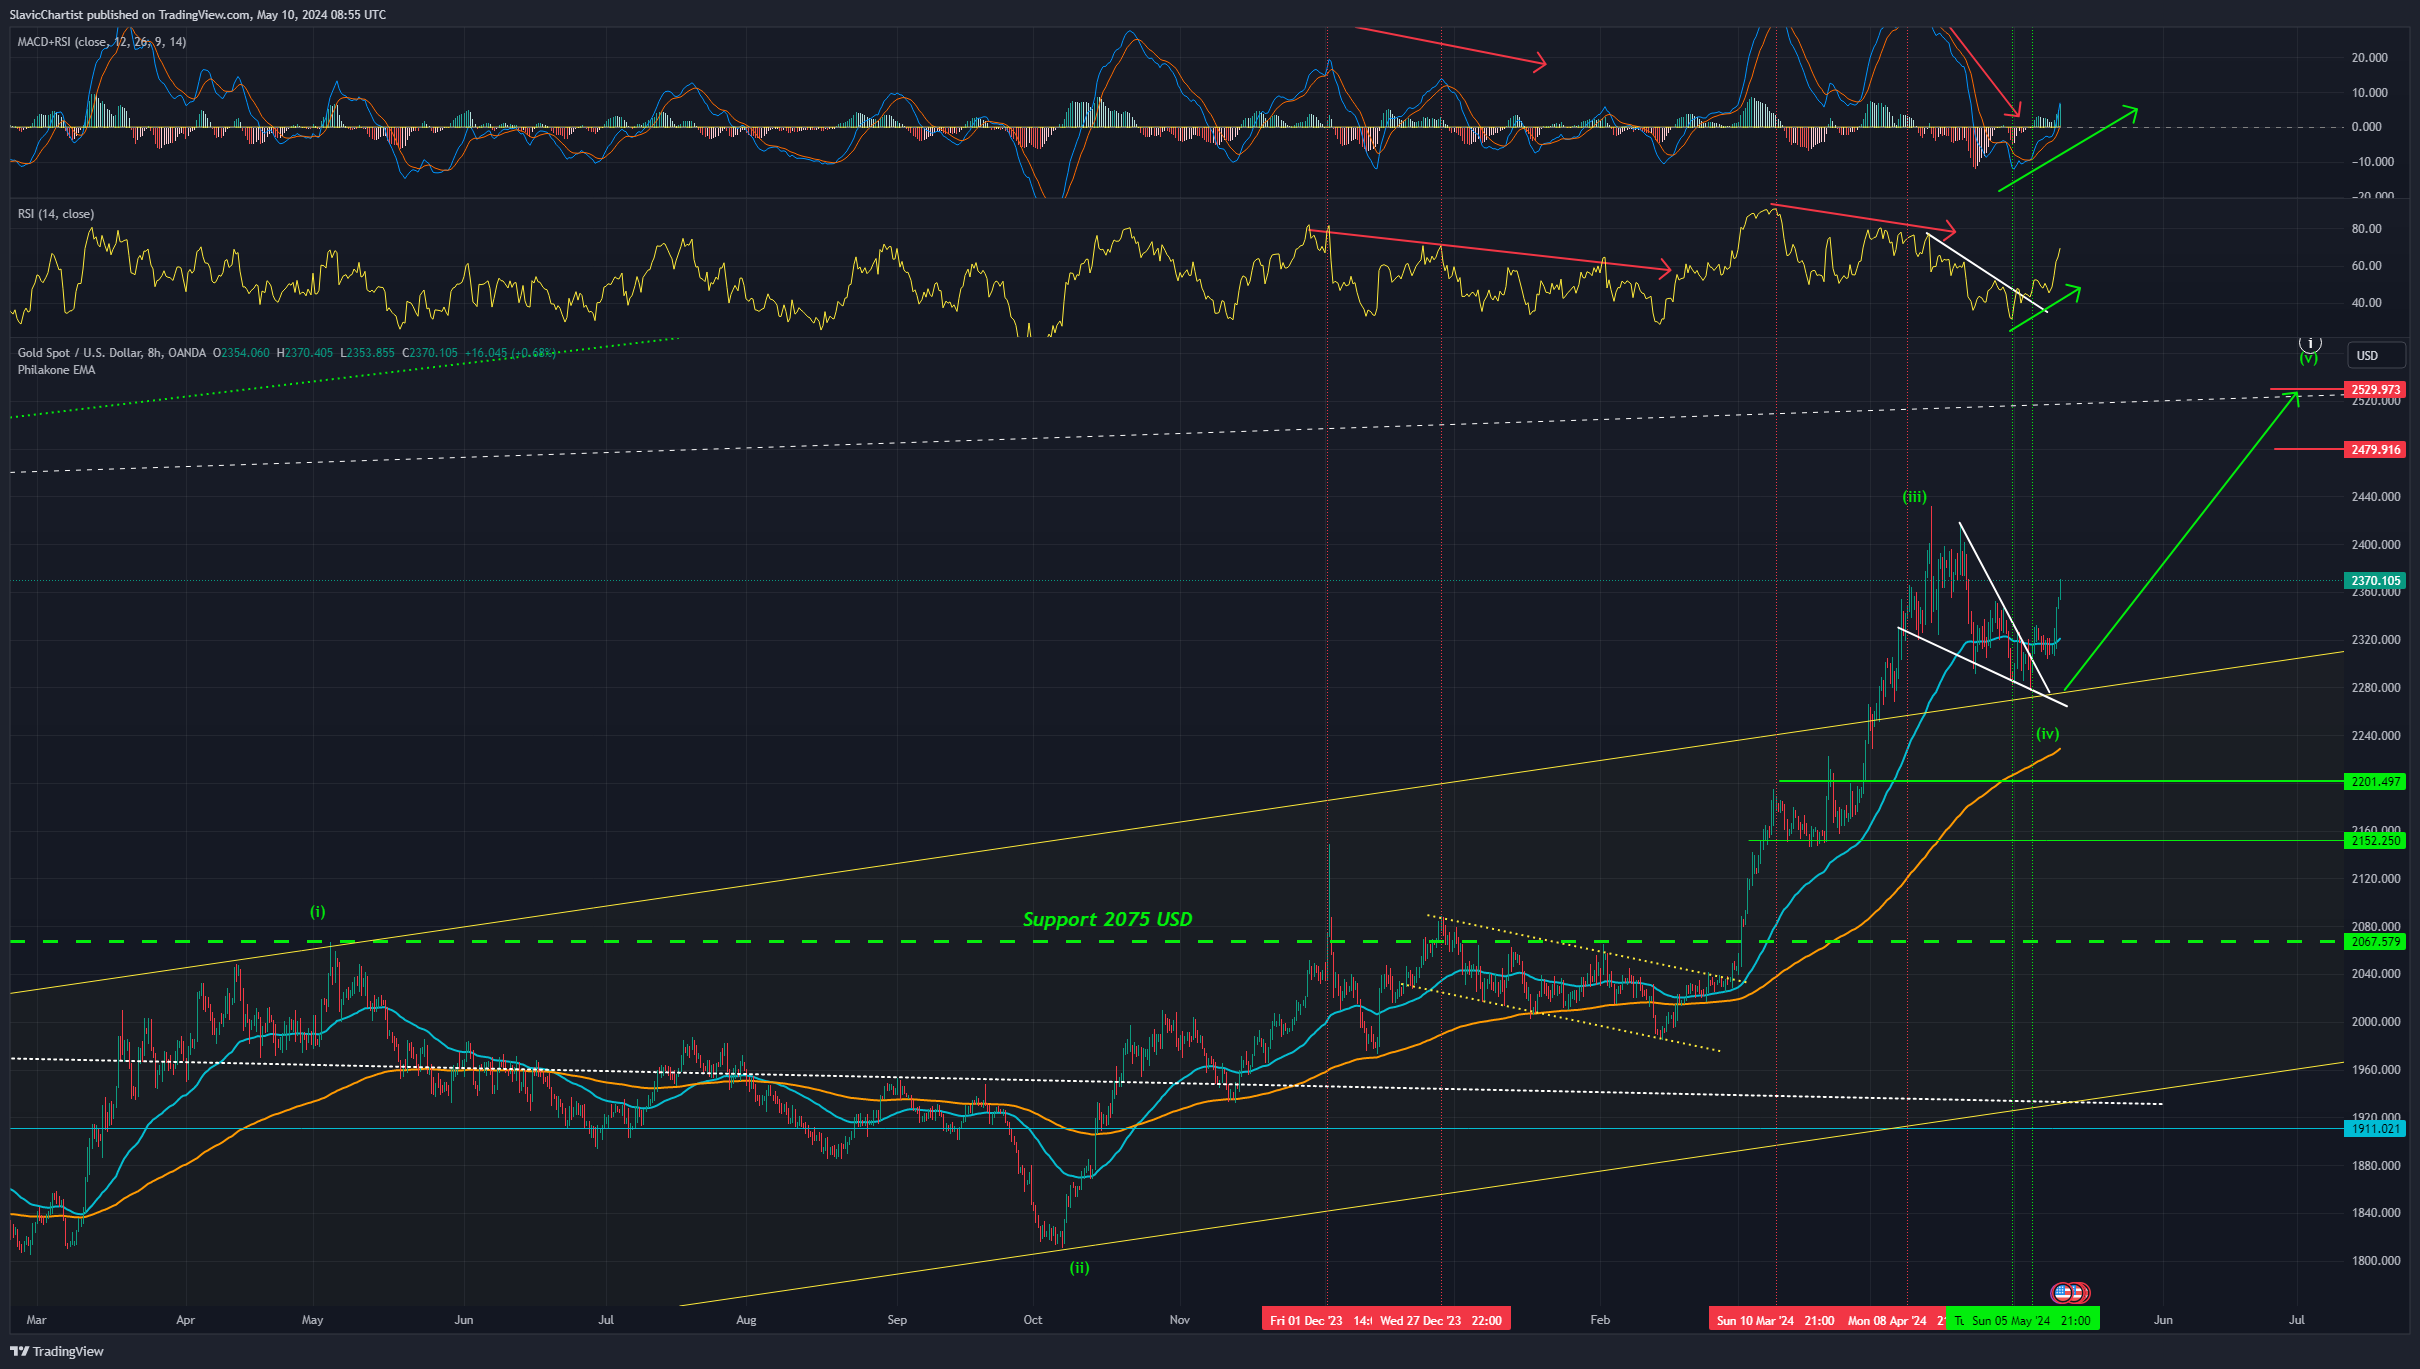Click the 40.00 tick on RSI scale
The width and height of the screenshot is (2420, 1369).
(x=2366, y=303)
